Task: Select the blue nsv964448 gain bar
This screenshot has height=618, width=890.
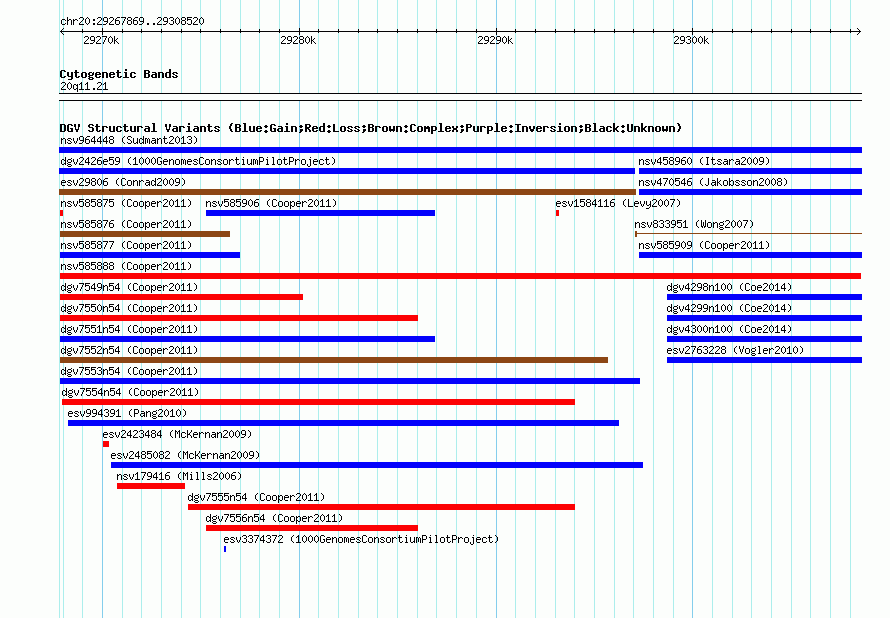Action: tap(460, 150)
